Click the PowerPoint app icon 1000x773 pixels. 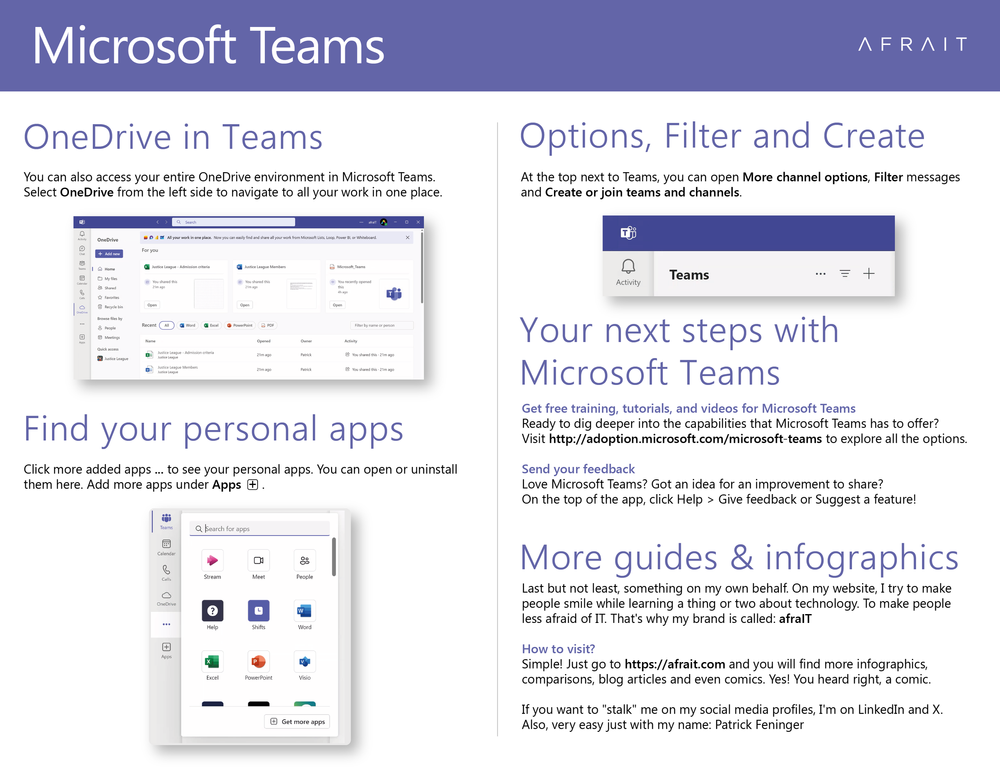click(258, 663)
